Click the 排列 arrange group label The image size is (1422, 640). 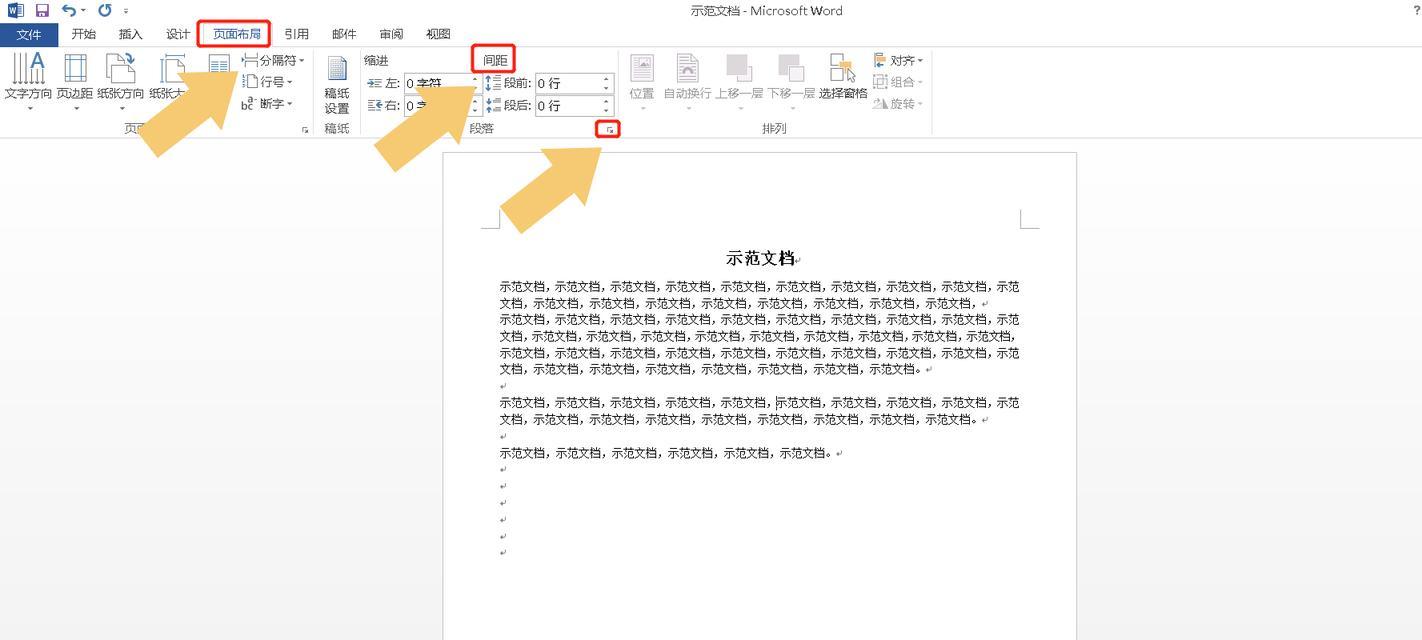click(x=774, y=129)
